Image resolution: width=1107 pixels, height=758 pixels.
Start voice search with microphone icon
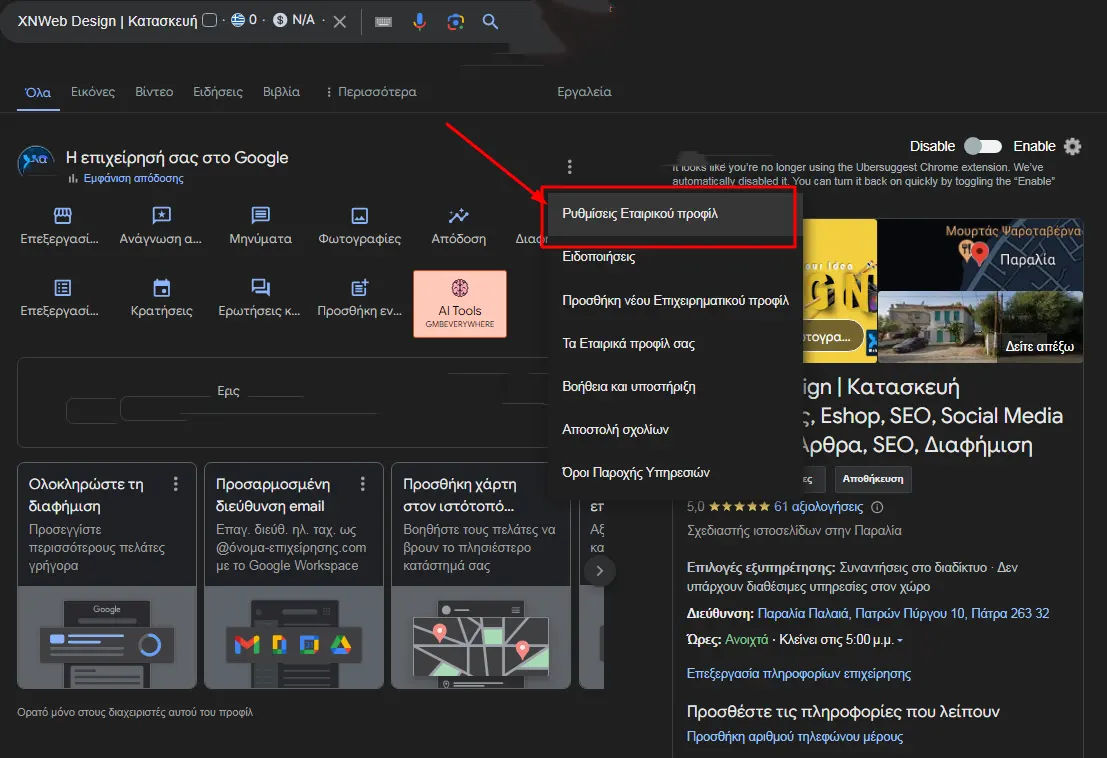[x=419, y=21]
